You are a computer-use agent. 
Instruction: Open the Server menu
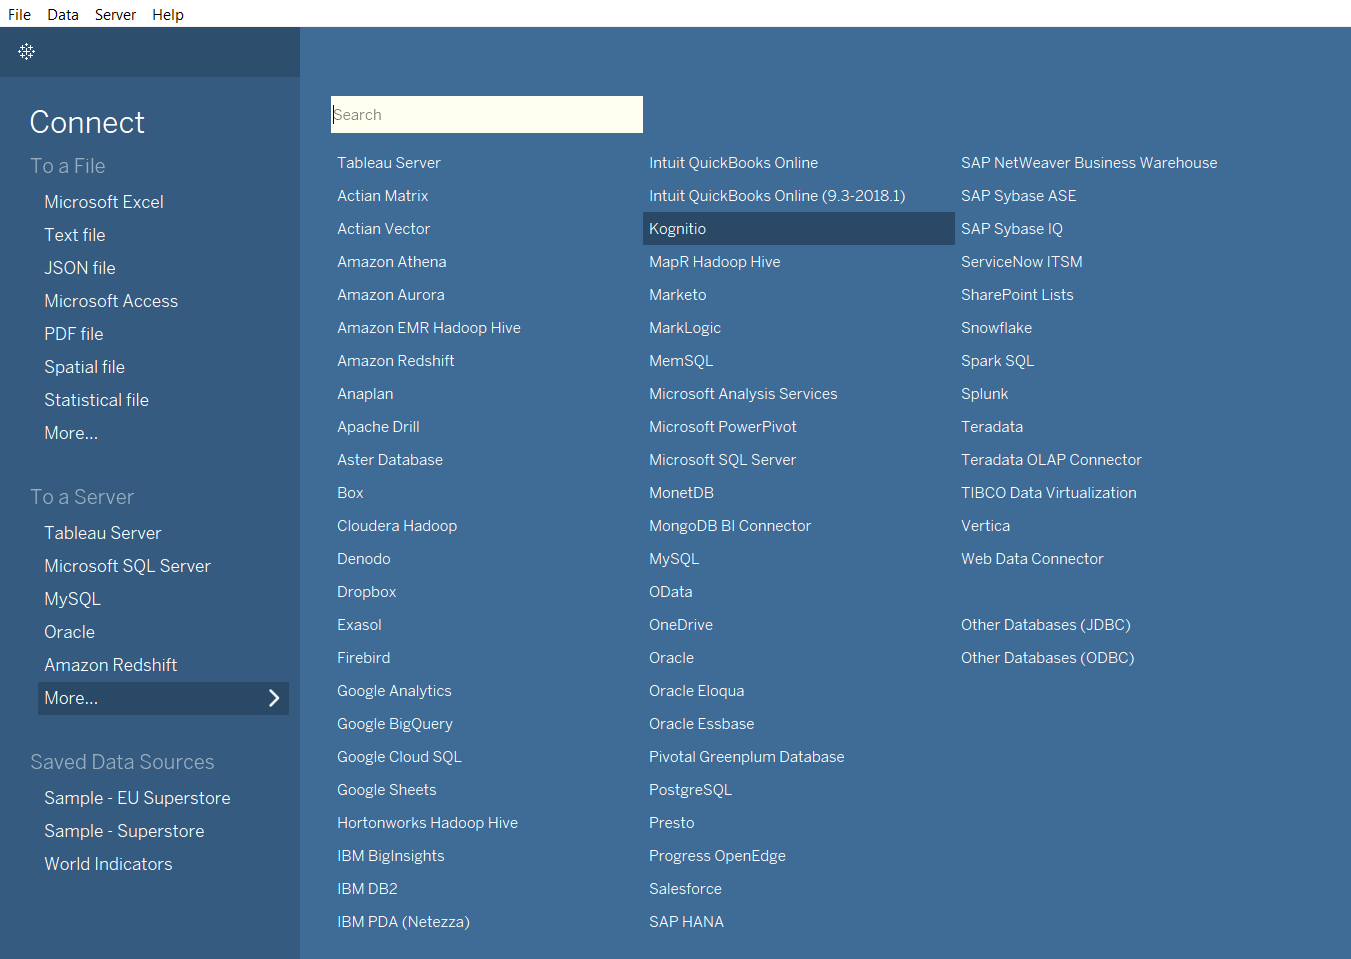115,14
